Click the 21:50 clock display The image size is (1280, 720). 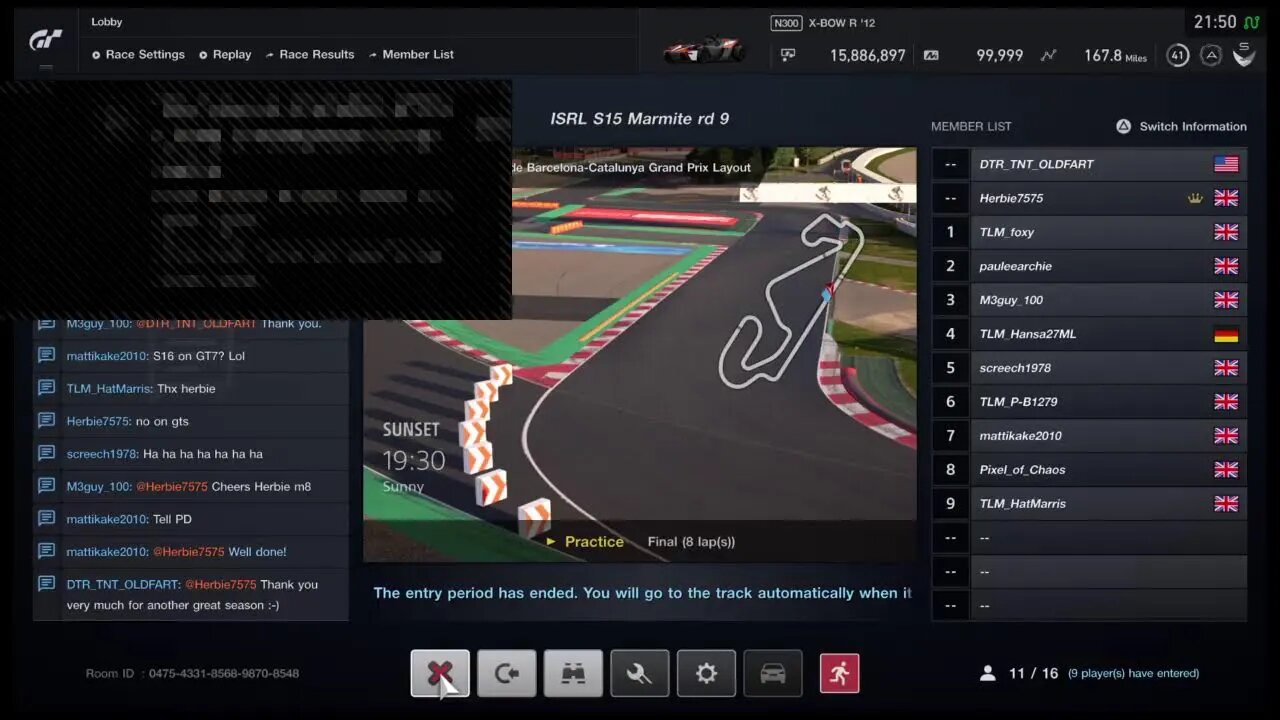[x=1215, y=22]
